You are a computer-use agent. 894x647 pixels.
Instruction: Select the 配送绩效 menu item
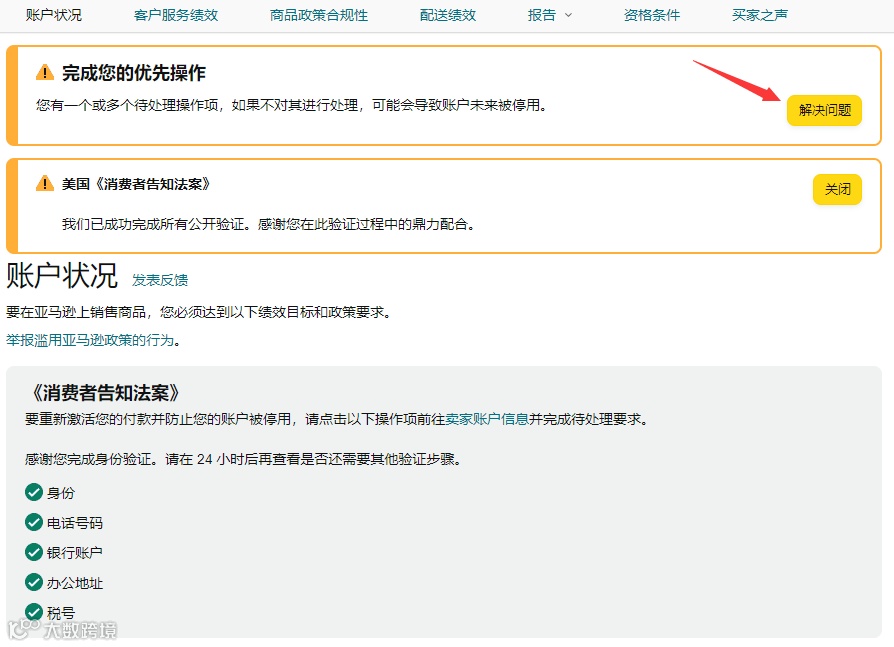tap(447, 15)
